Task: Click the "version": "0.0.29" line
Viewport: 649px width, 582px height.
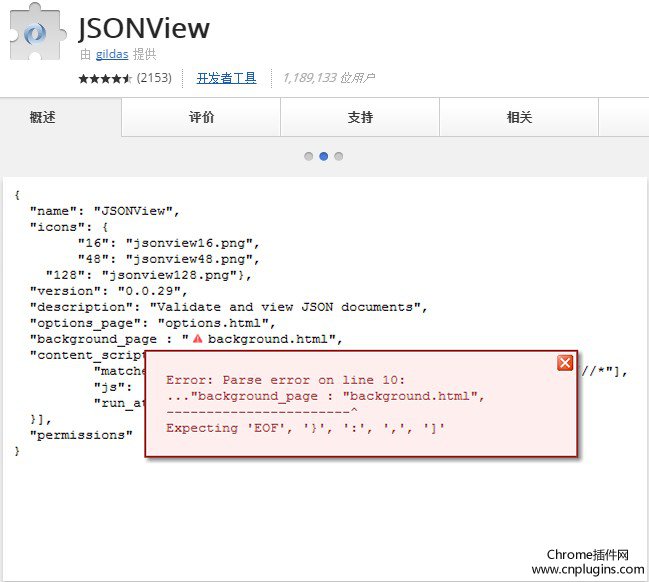Action: (109, 291)
